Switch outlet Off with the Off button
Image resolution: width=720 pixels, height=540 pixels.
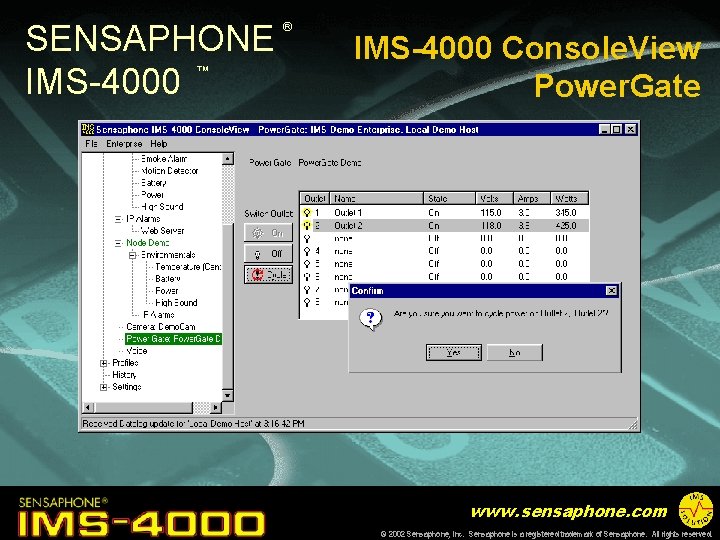(269, 253)
